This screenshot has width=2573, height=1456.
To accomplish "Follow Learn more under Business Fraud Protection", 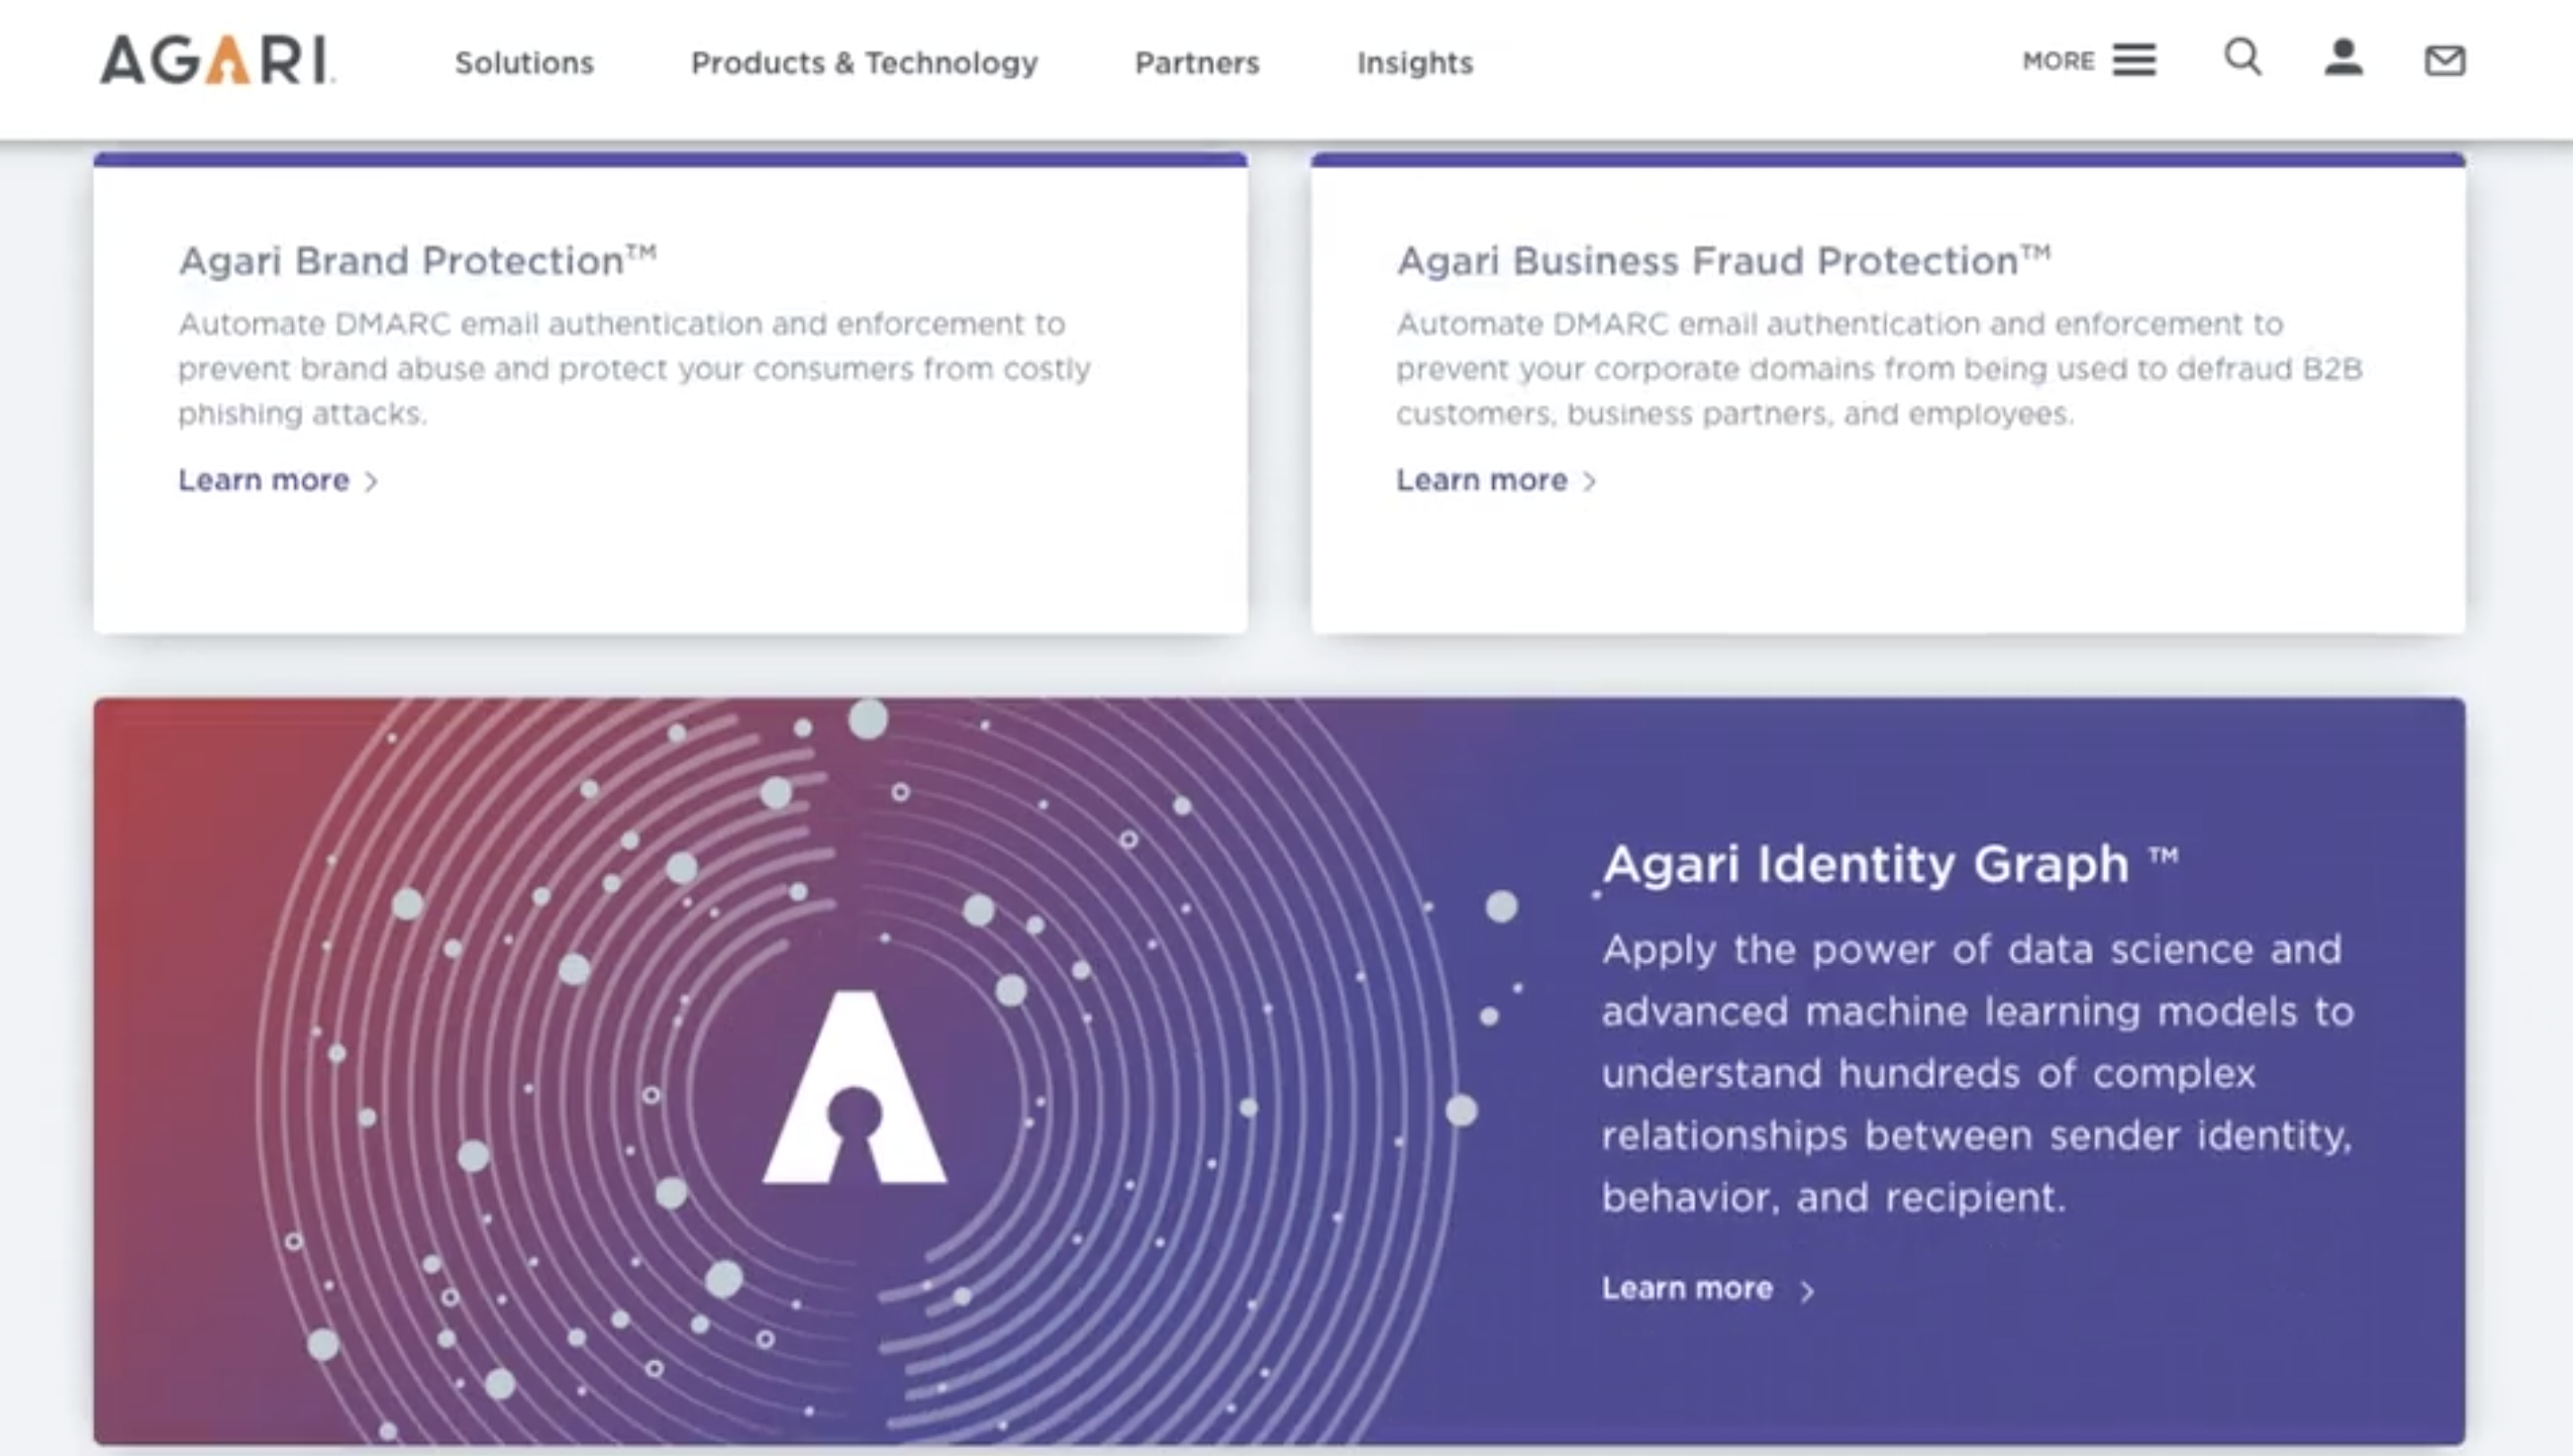I will pyautogui.click(x=1481, y=481).
